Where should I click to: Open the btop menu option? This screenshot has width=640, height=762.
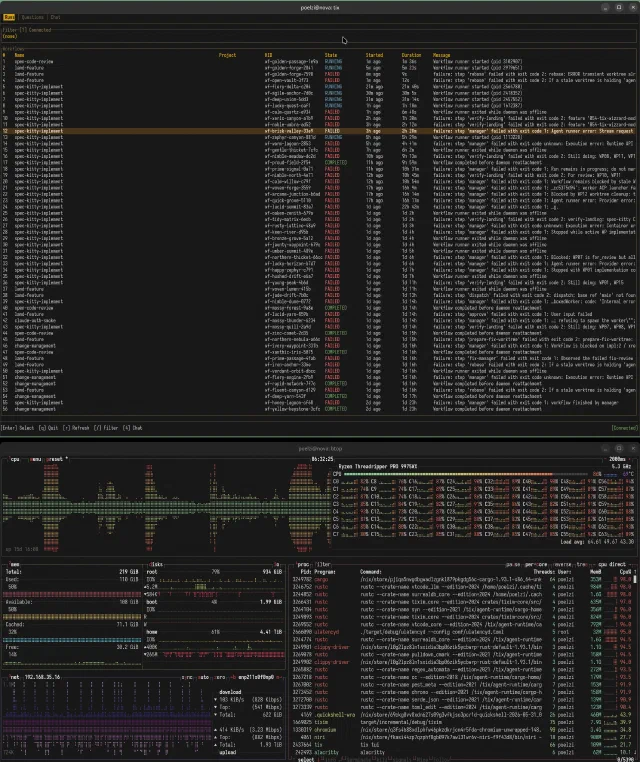point(35,459)
